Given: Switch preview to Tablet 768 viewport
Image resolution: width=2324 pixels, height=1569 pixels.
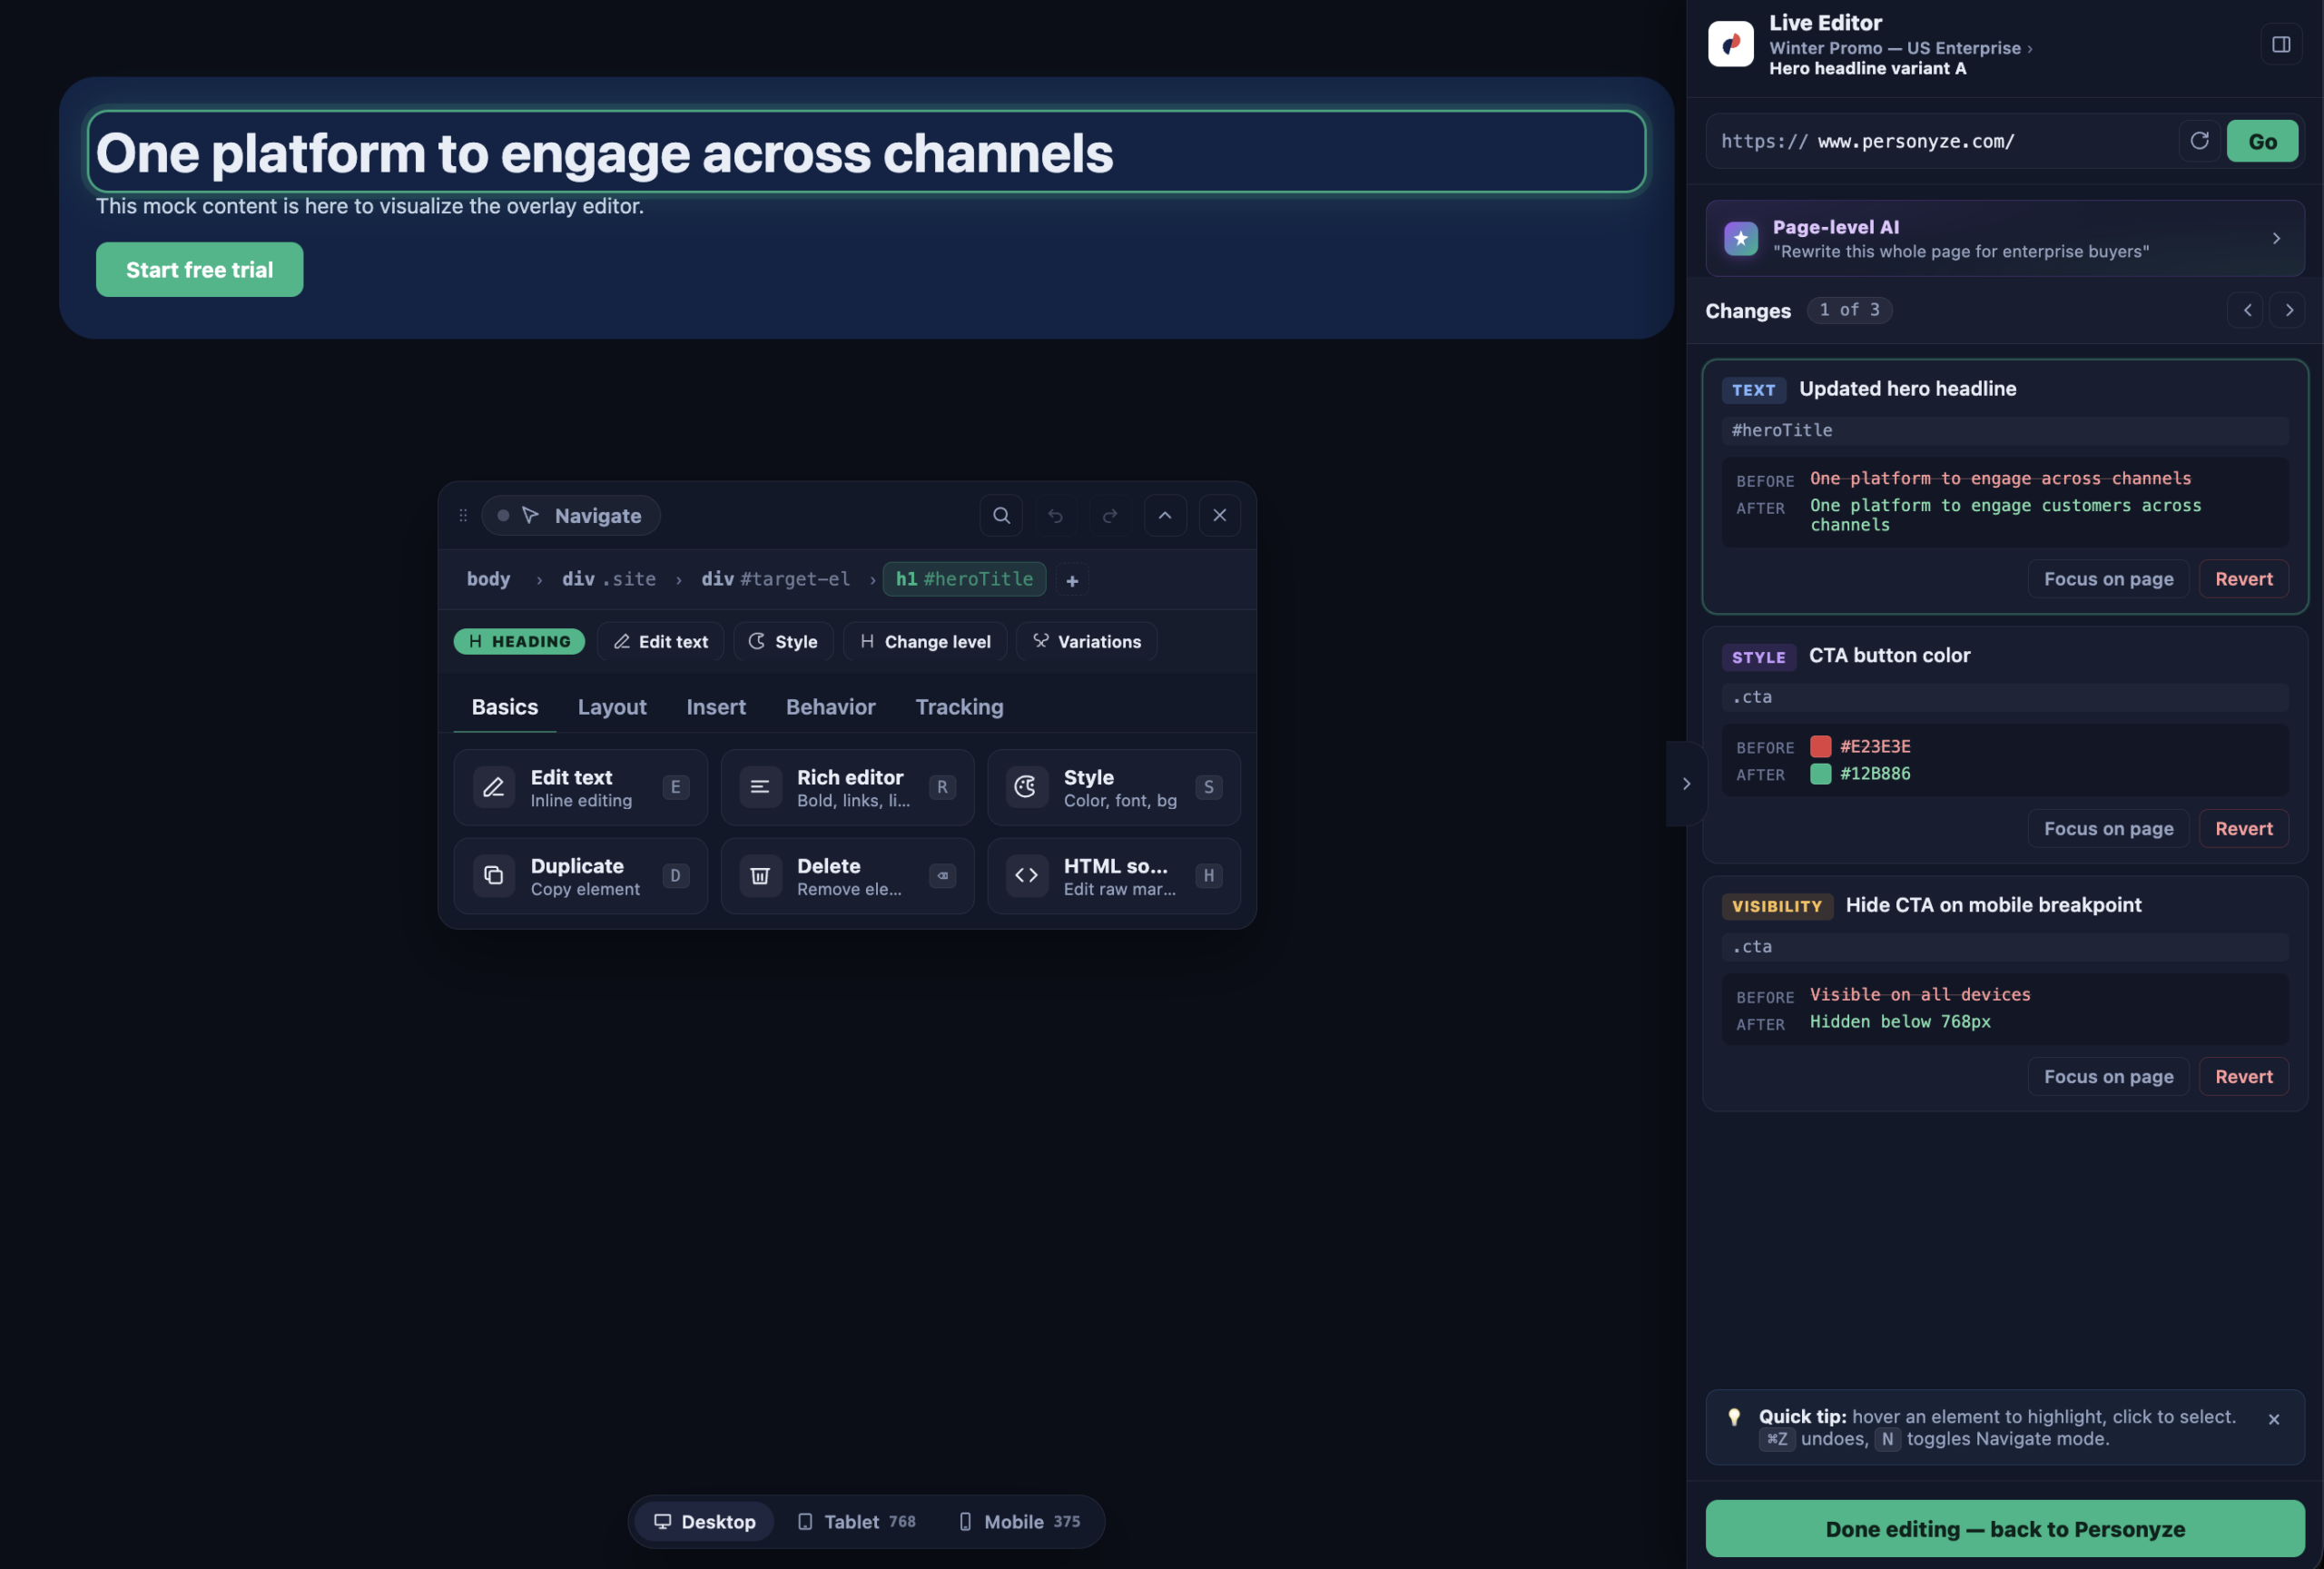Looking at the screenshot, I should tap(856, 1522).
